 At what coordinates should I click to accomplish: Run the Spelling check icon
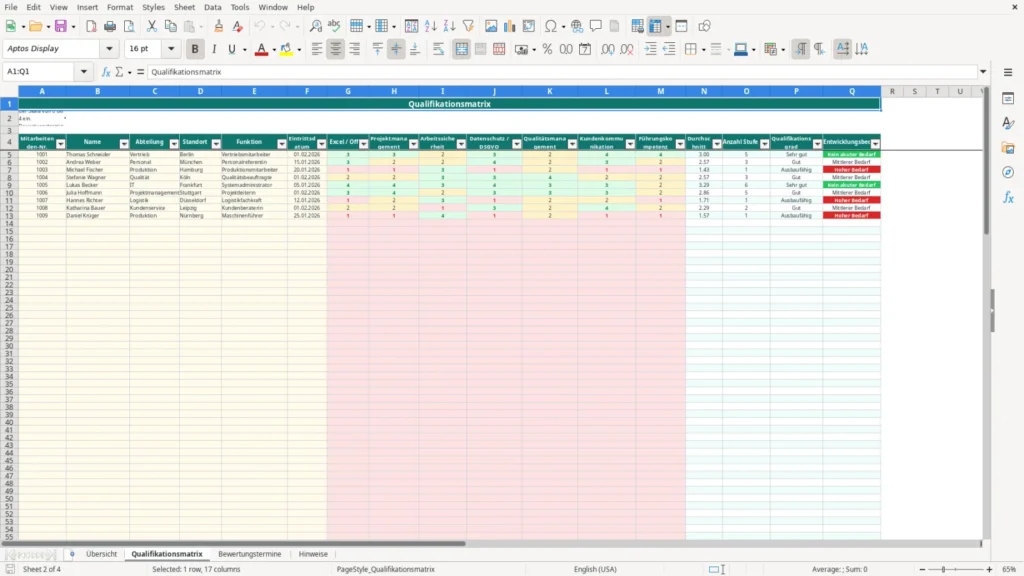[334, 26]
